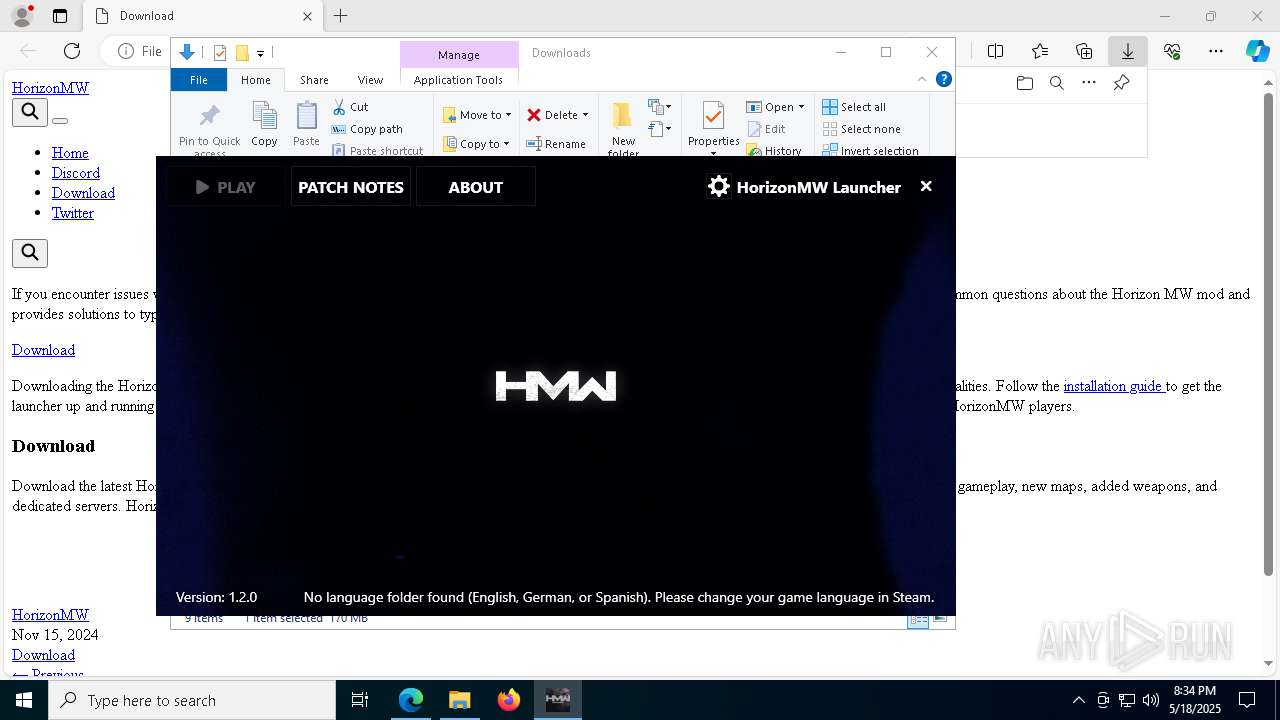The image size is (1280, 720).
Task: Open a new Edge tab
Action: click(x=341, y=16)
